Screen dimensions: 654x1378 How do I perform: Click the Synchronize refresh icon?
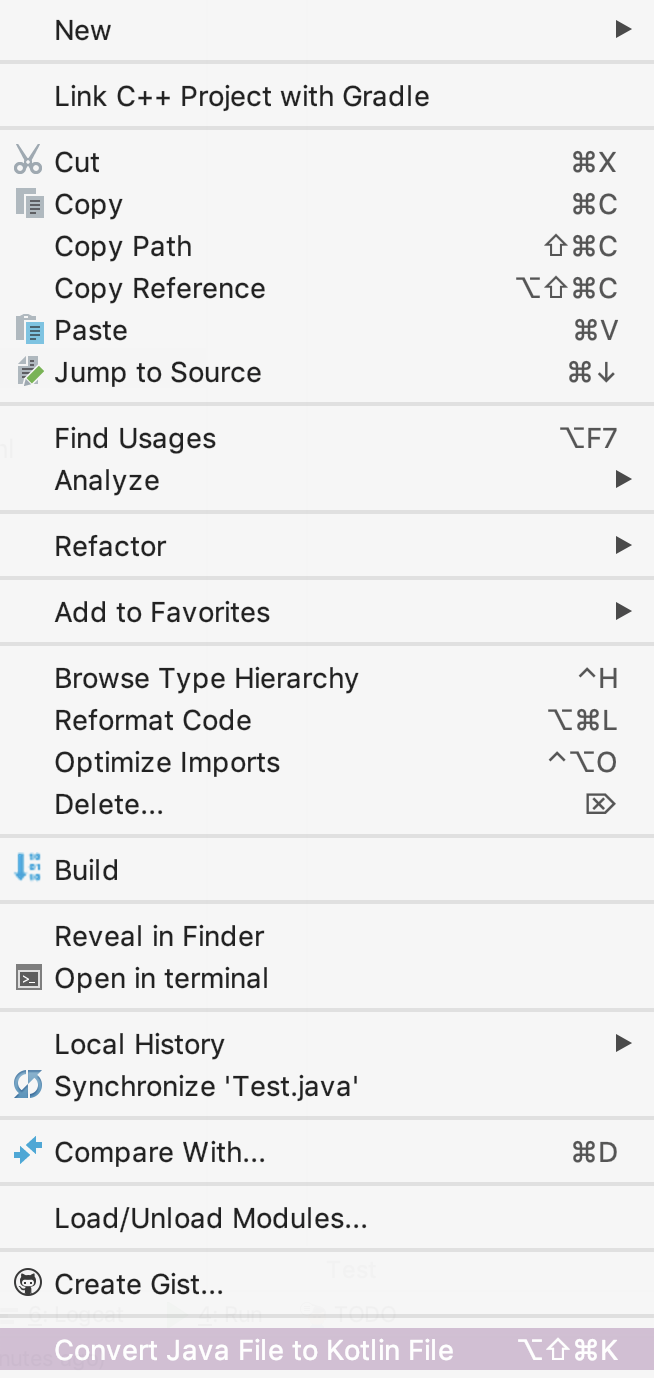coord(28,1085)
